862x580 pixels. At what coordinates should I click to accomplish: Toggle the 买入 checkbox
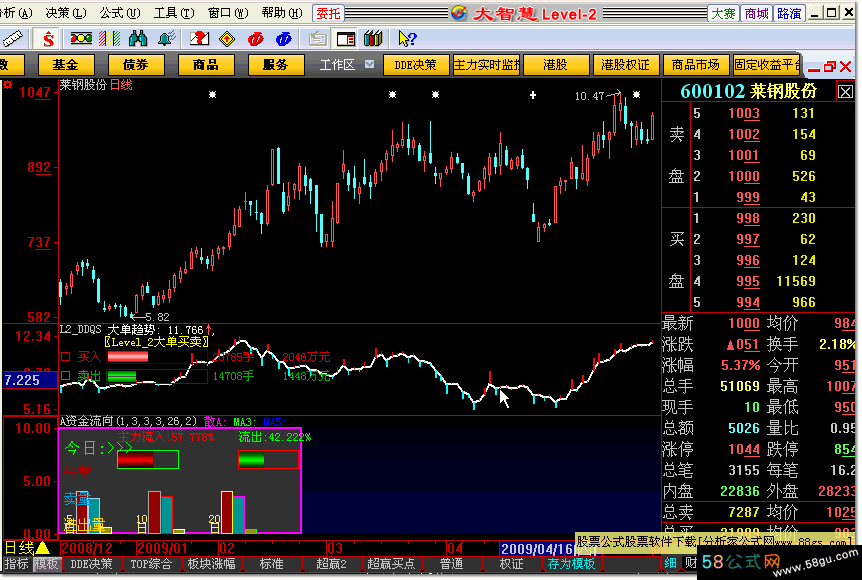click(x=65, y=357)
